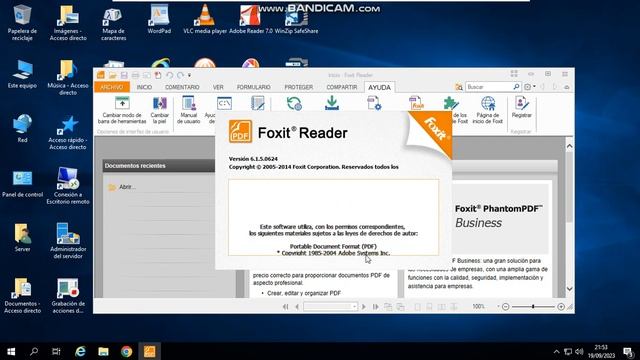This screenshot has width=640, height=360.
Task: Click the document scrollbar down arrow
Action: (569, 289)
